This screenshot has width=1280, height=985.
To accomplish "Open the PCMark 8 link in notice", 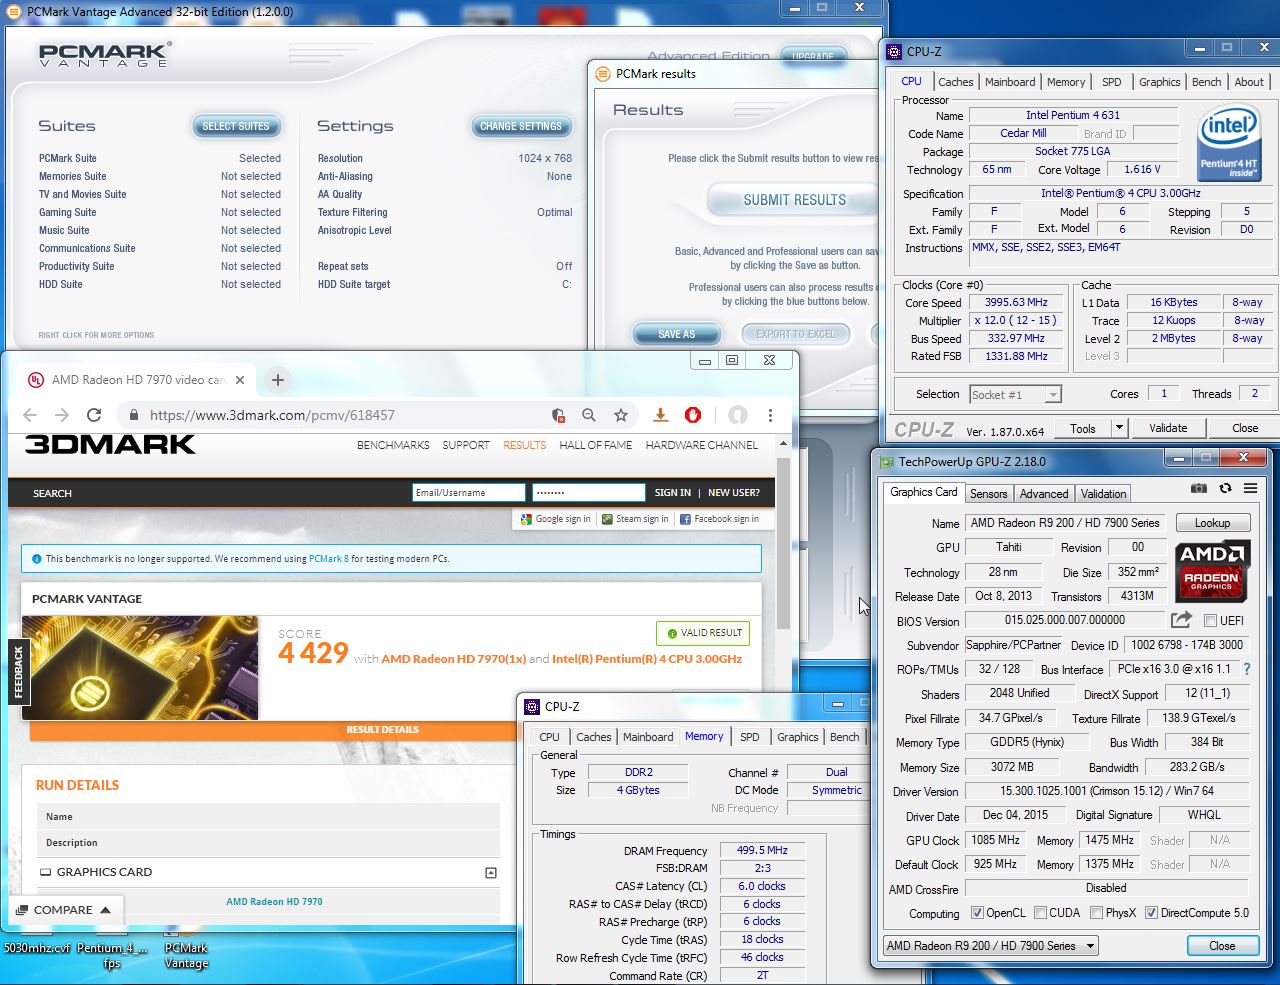I will 328,559.
